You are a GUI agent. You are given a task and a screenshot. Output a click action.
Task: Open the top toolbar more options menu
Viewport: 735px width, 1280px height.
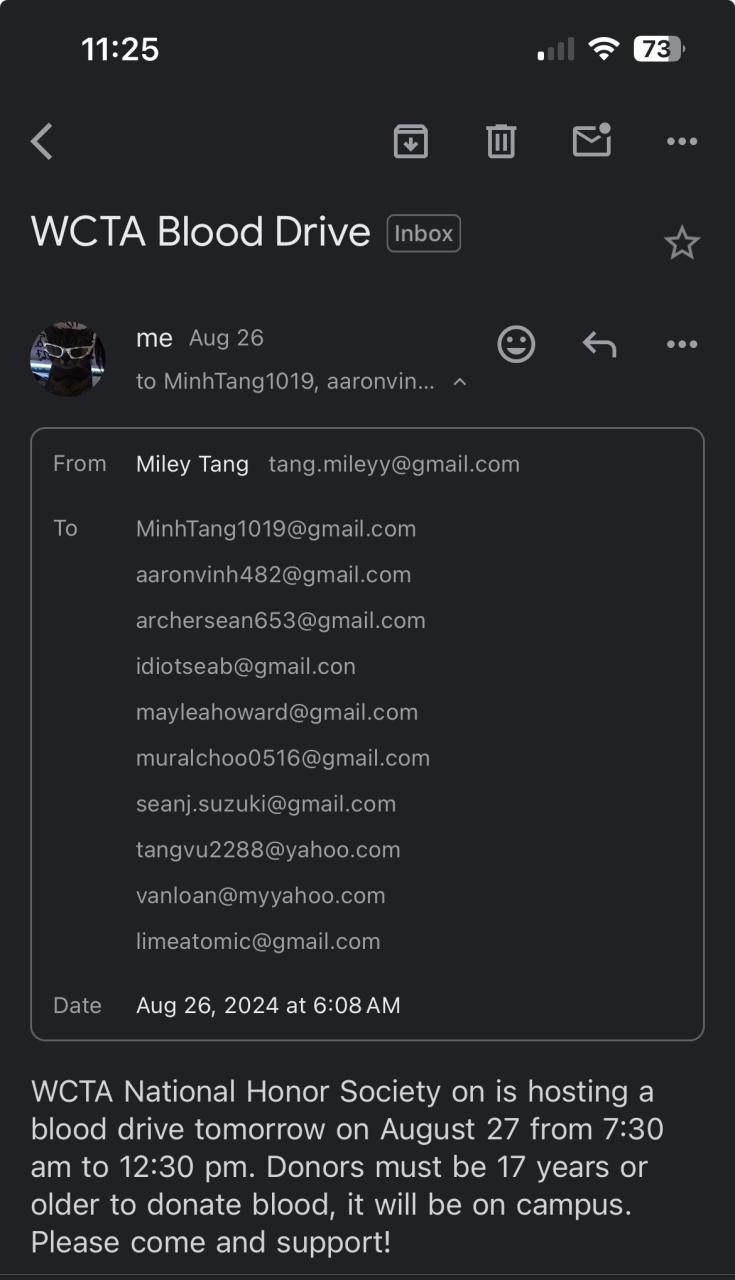click(682, 142)
